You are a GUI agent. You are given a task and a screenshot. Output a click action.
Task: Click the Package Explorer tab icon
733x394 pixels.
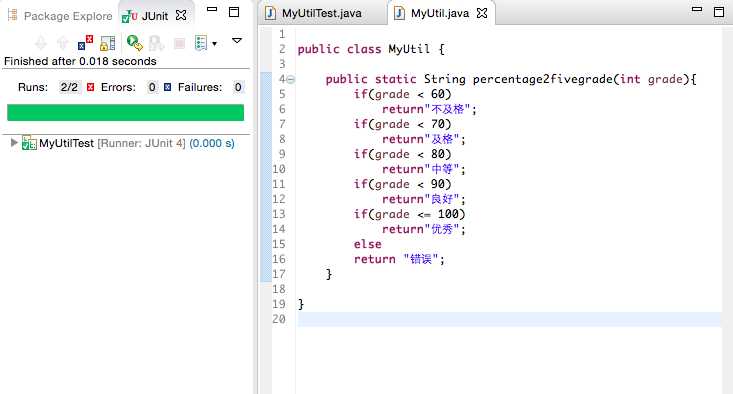click(13, 15)
